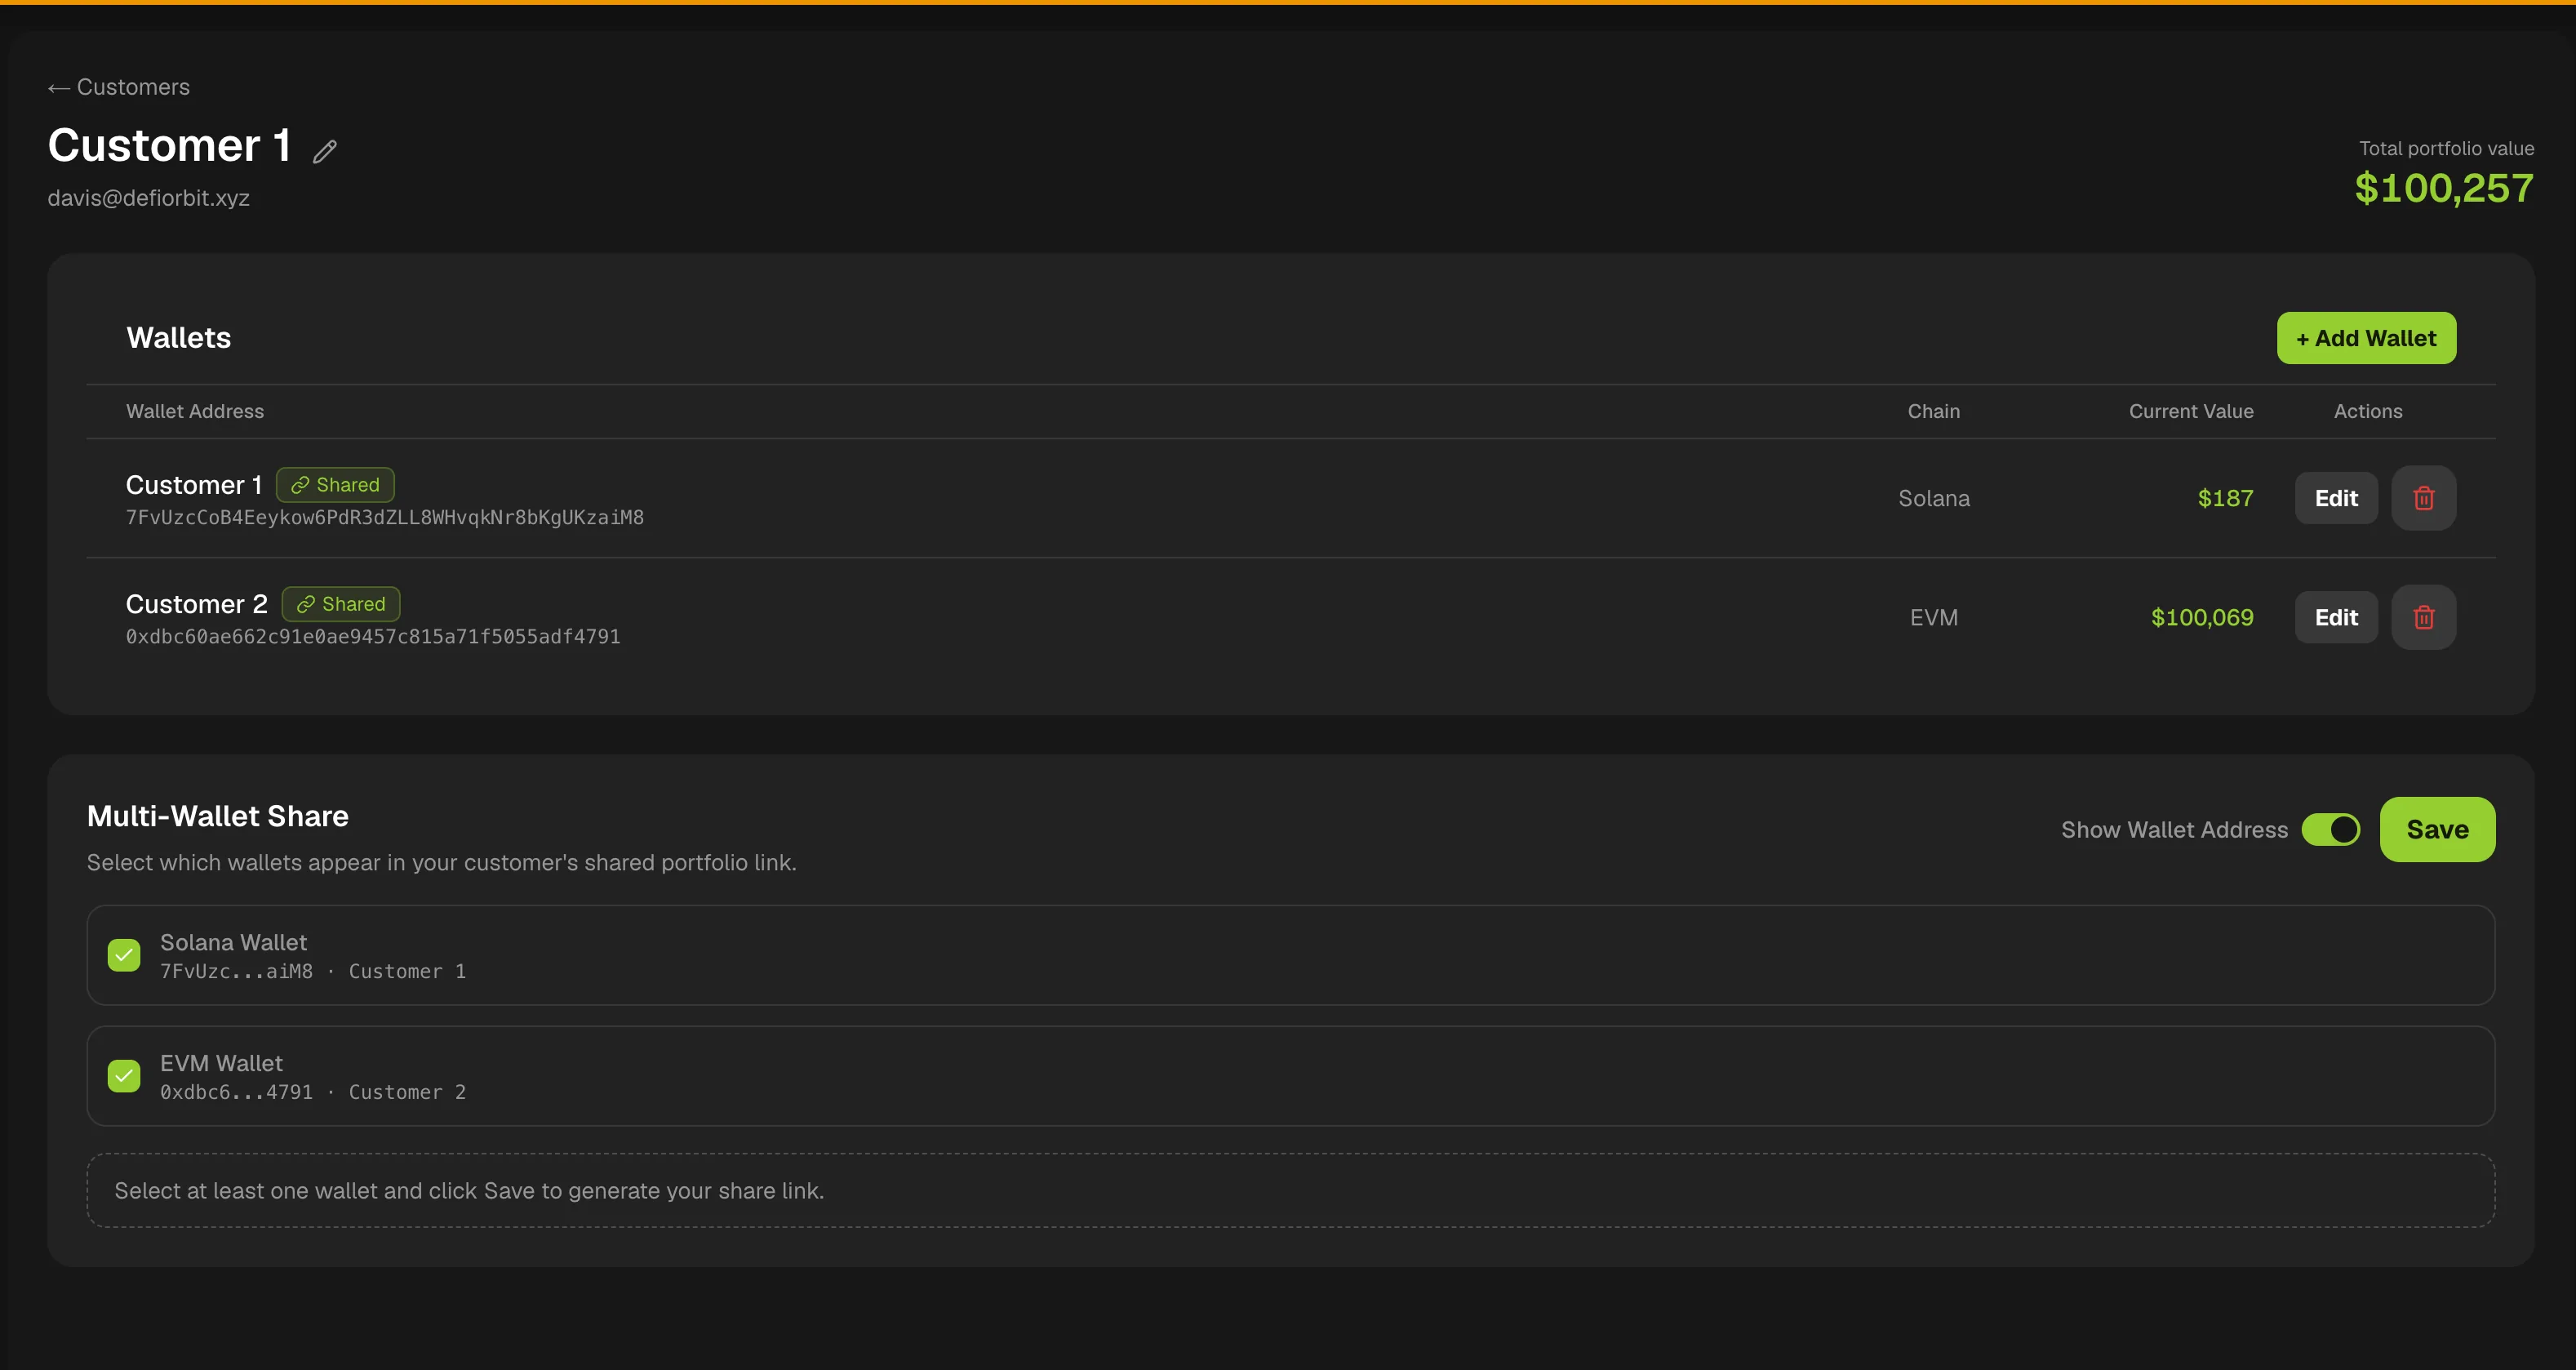Click the EVM chain cell
Viewport: 2576px width, 1370px height.
coord(1934,617)
